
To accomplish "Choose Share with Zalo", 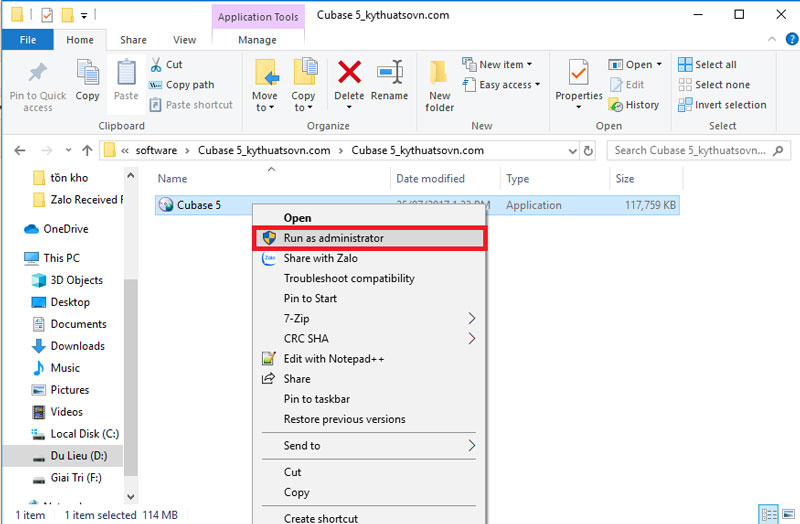I will coord(370,258).
